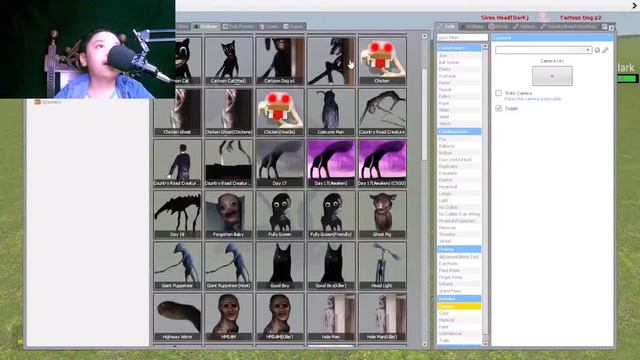640x360 pixels.
Task: Click spawn list scrollbar up arrow
Action: click(424, 36)
